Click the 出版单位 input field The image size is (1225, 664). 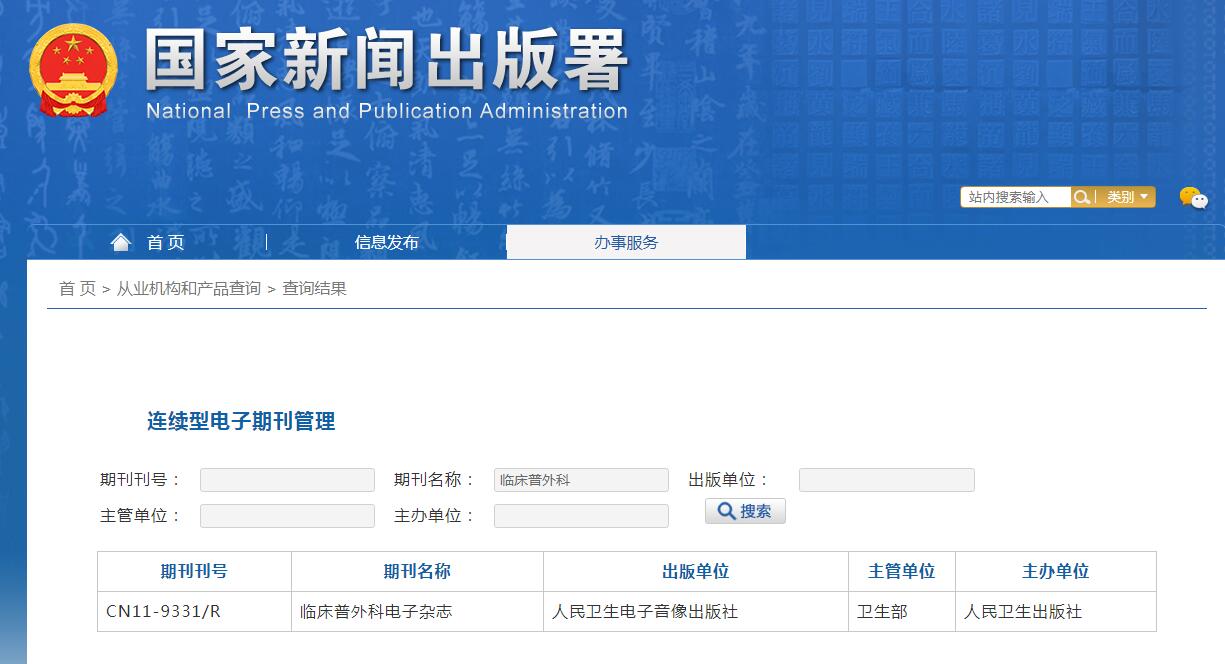[886, 479]
